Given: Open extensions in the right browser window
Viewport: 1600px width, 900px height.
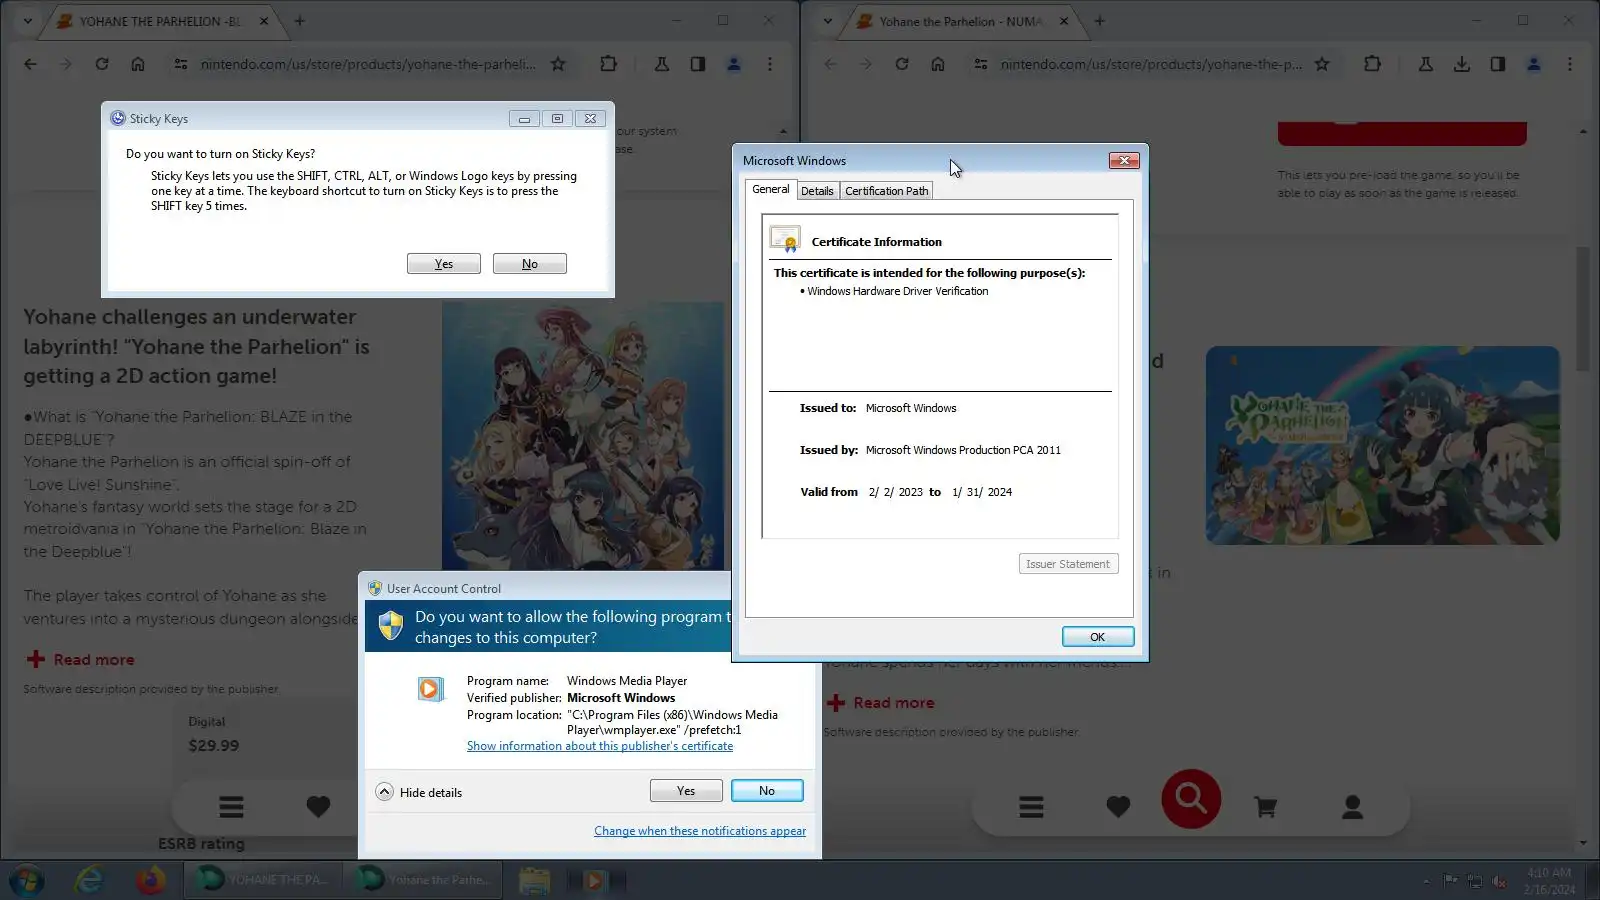Looking at the screenshot, I should [1372, 64].
